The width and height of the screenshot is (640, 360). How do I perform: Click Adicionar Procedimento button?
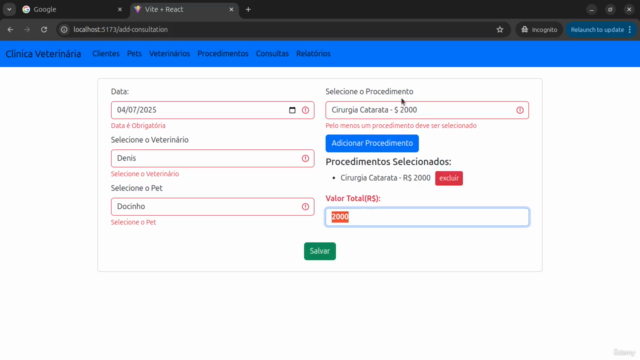click(372, 143)
